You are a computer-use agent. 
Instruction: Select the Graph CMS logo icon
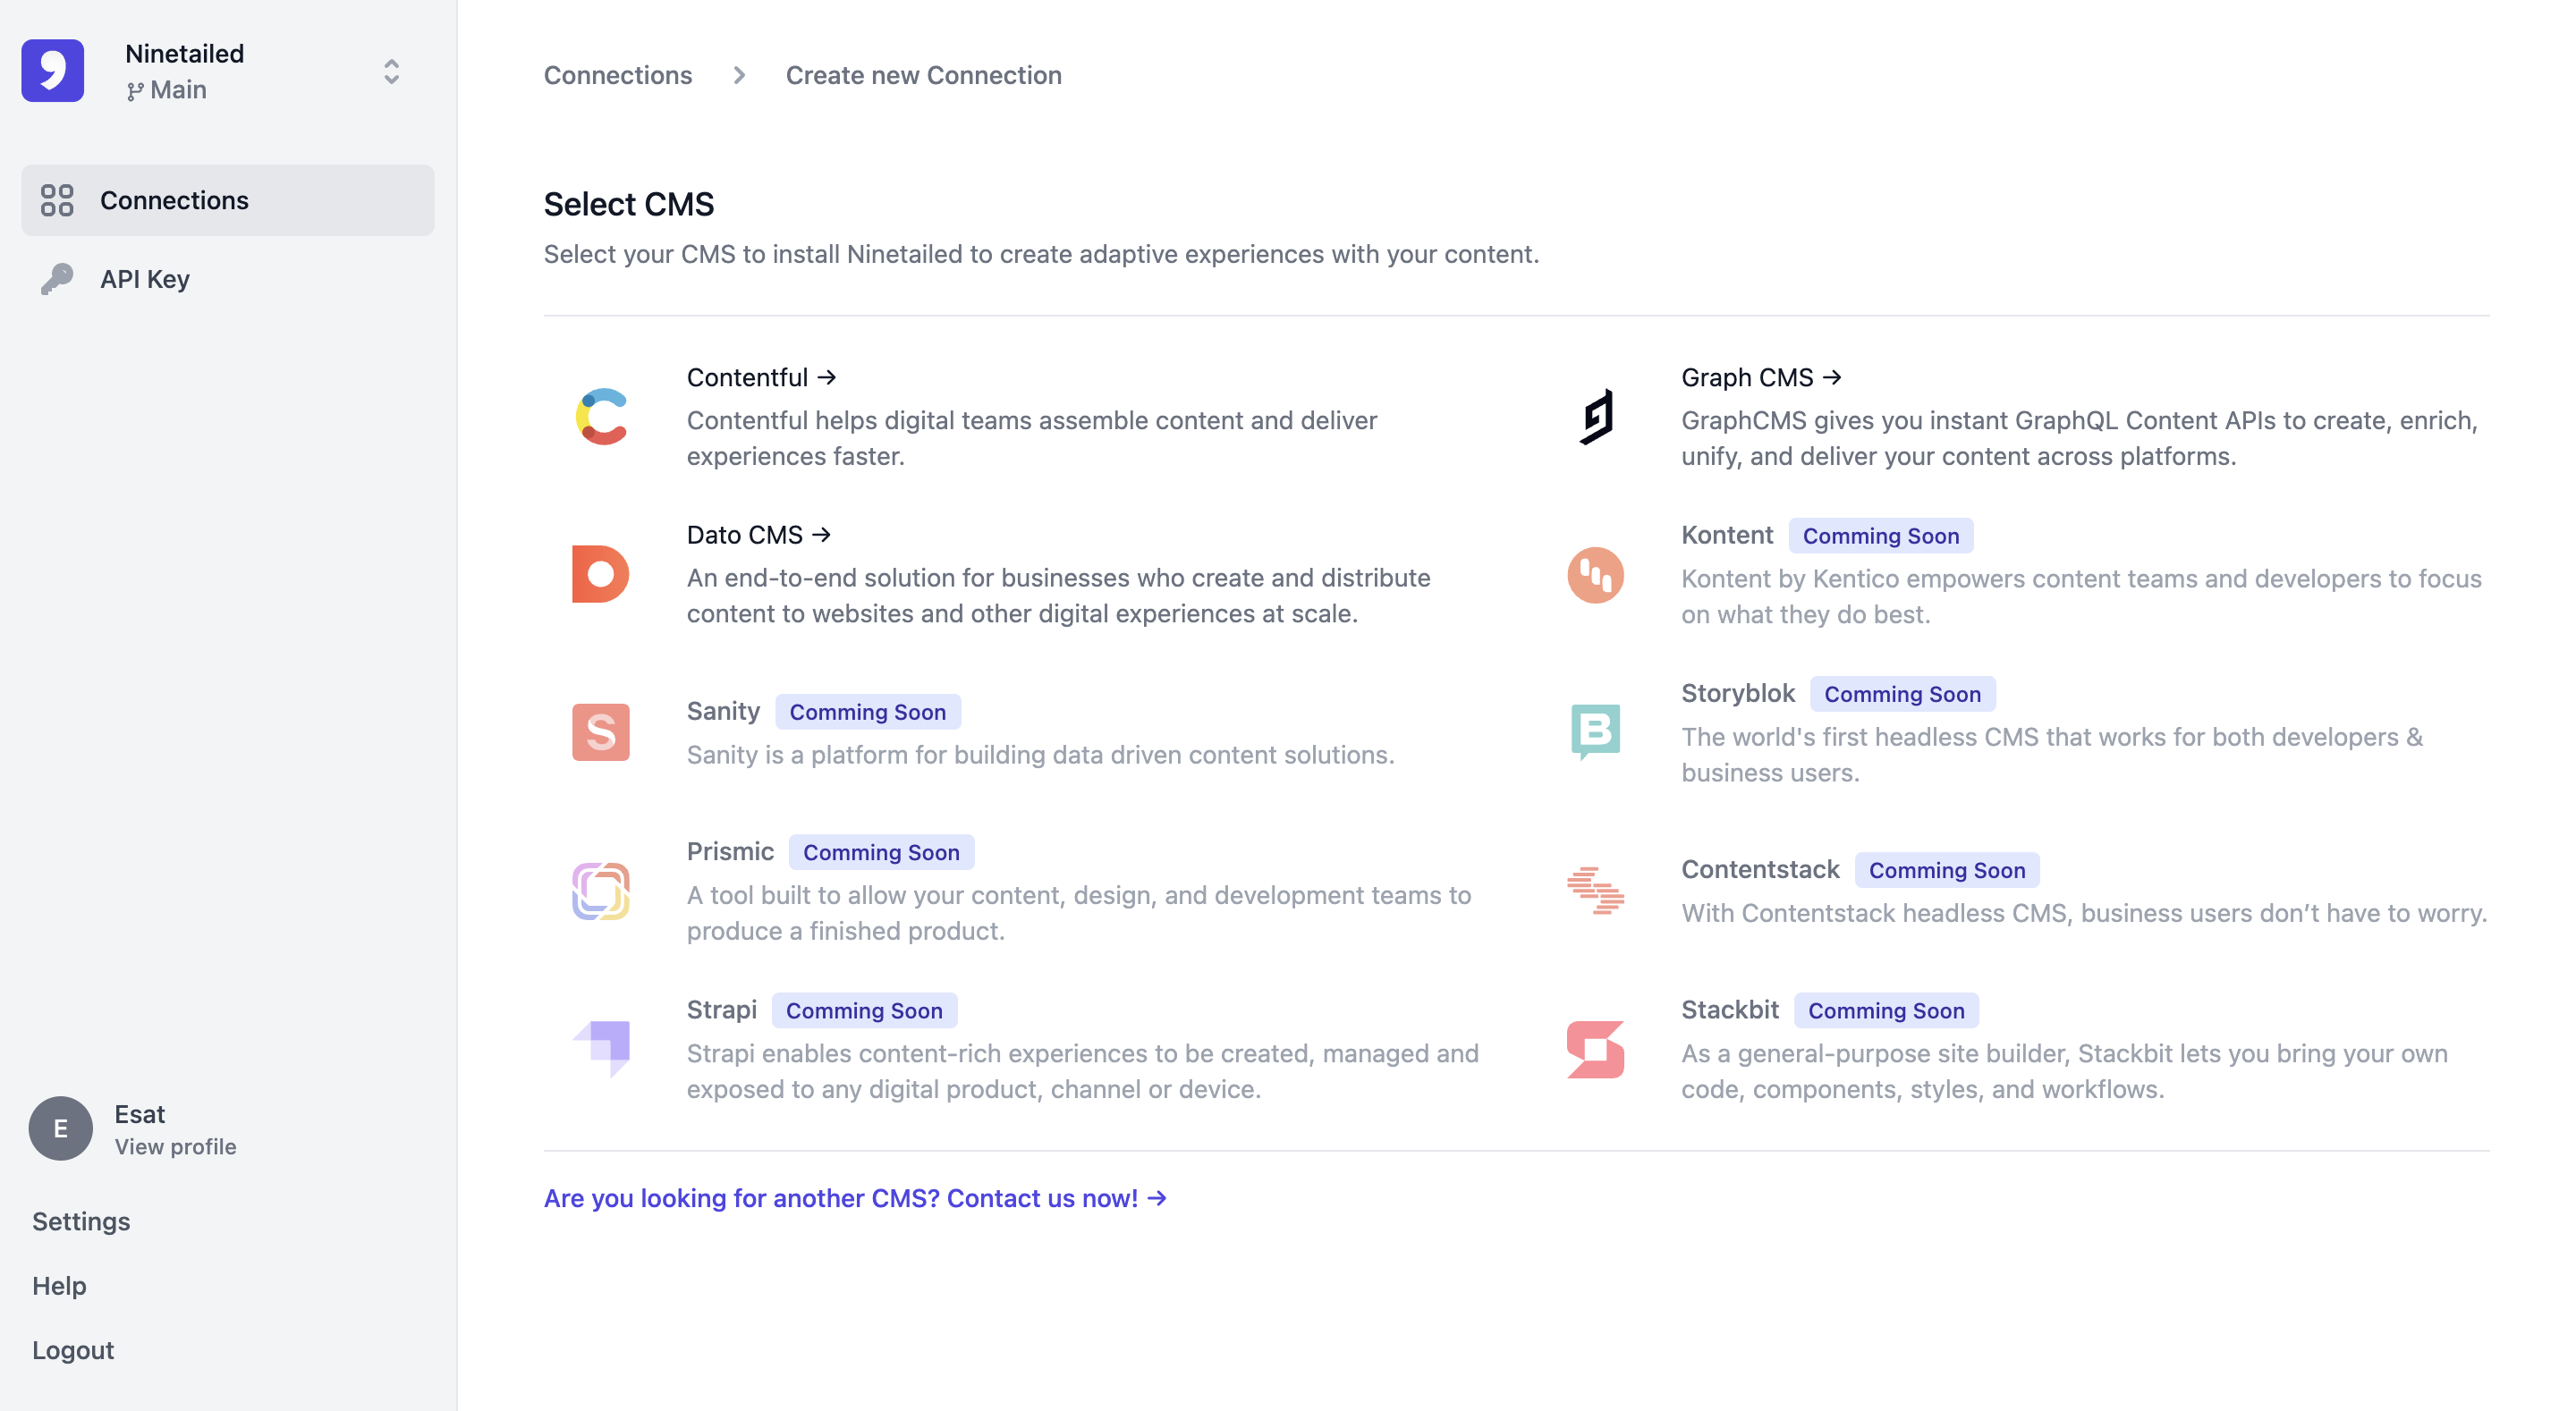pos(1596,417)
